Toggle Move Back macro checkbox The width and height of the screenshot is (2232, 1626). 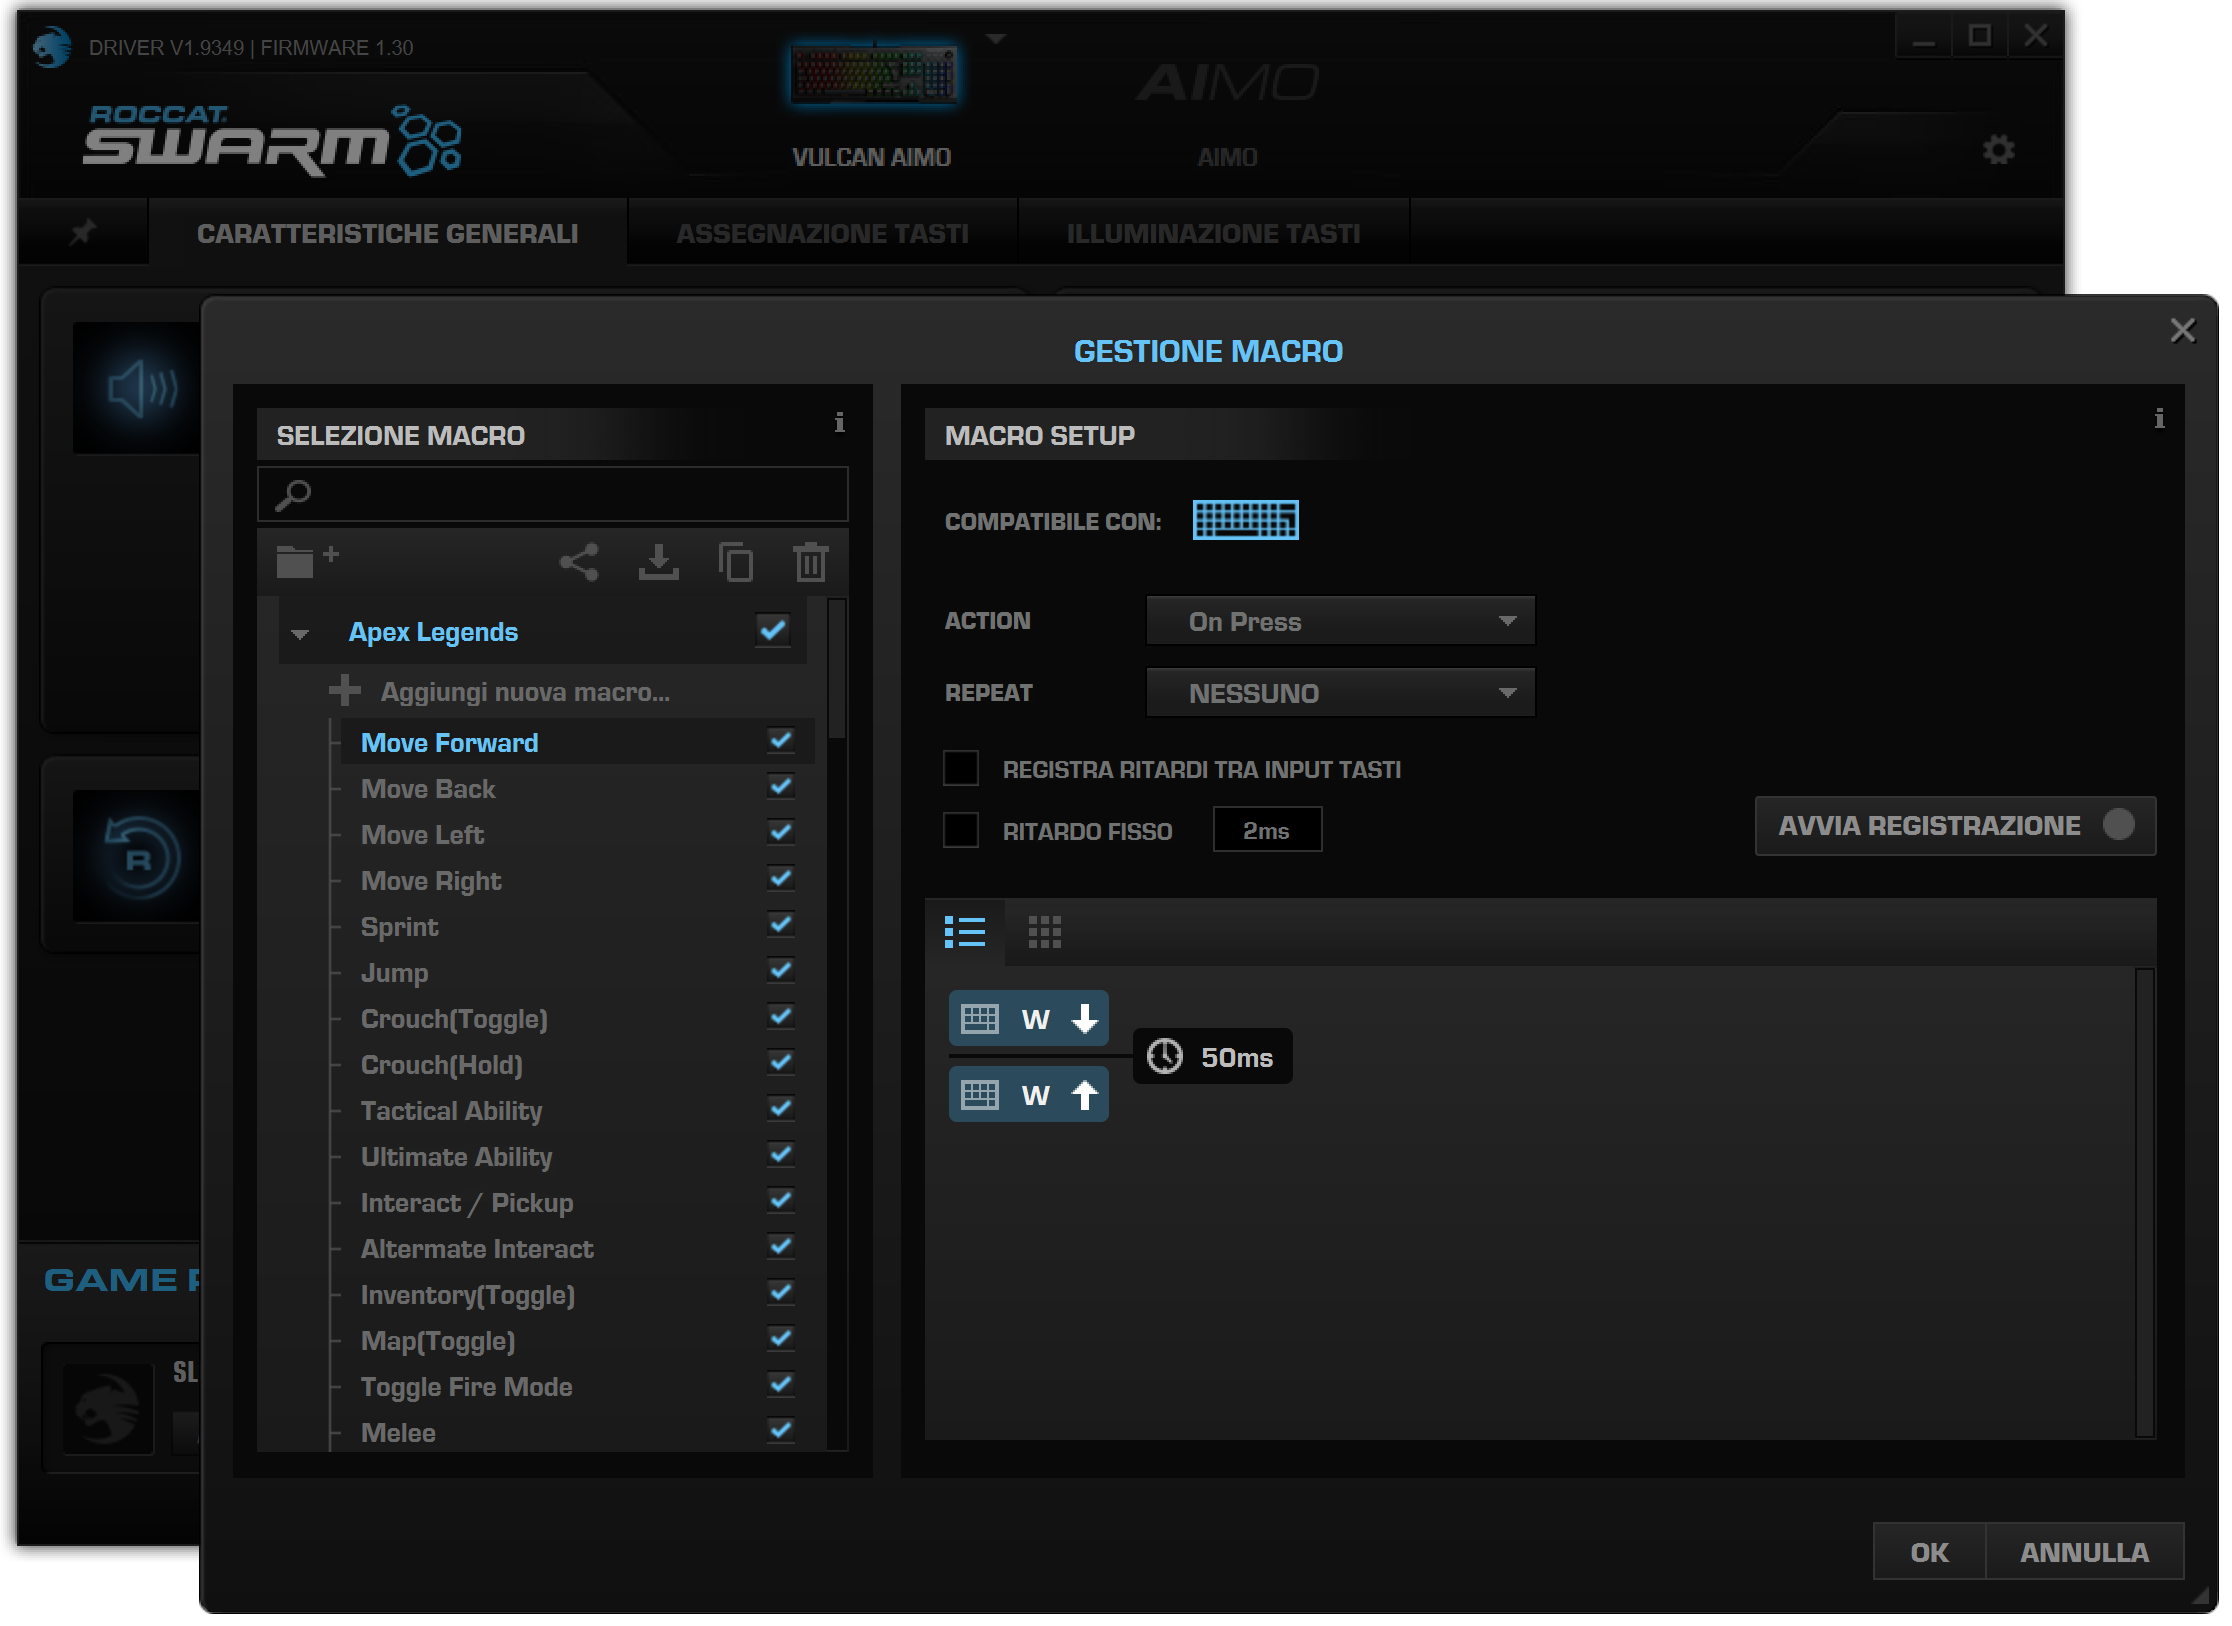click(x=780, y=787)
